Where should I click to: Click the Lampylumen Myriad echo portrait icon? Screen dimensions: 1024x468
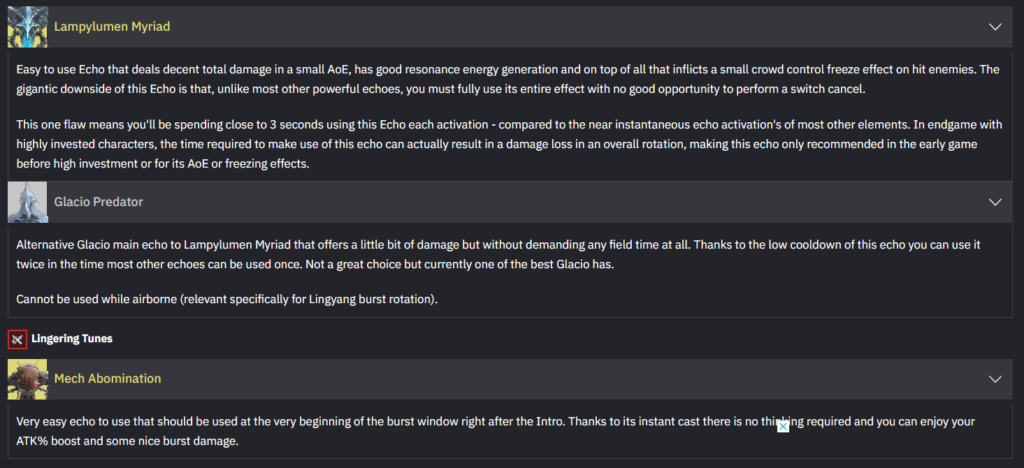(27, 27)
